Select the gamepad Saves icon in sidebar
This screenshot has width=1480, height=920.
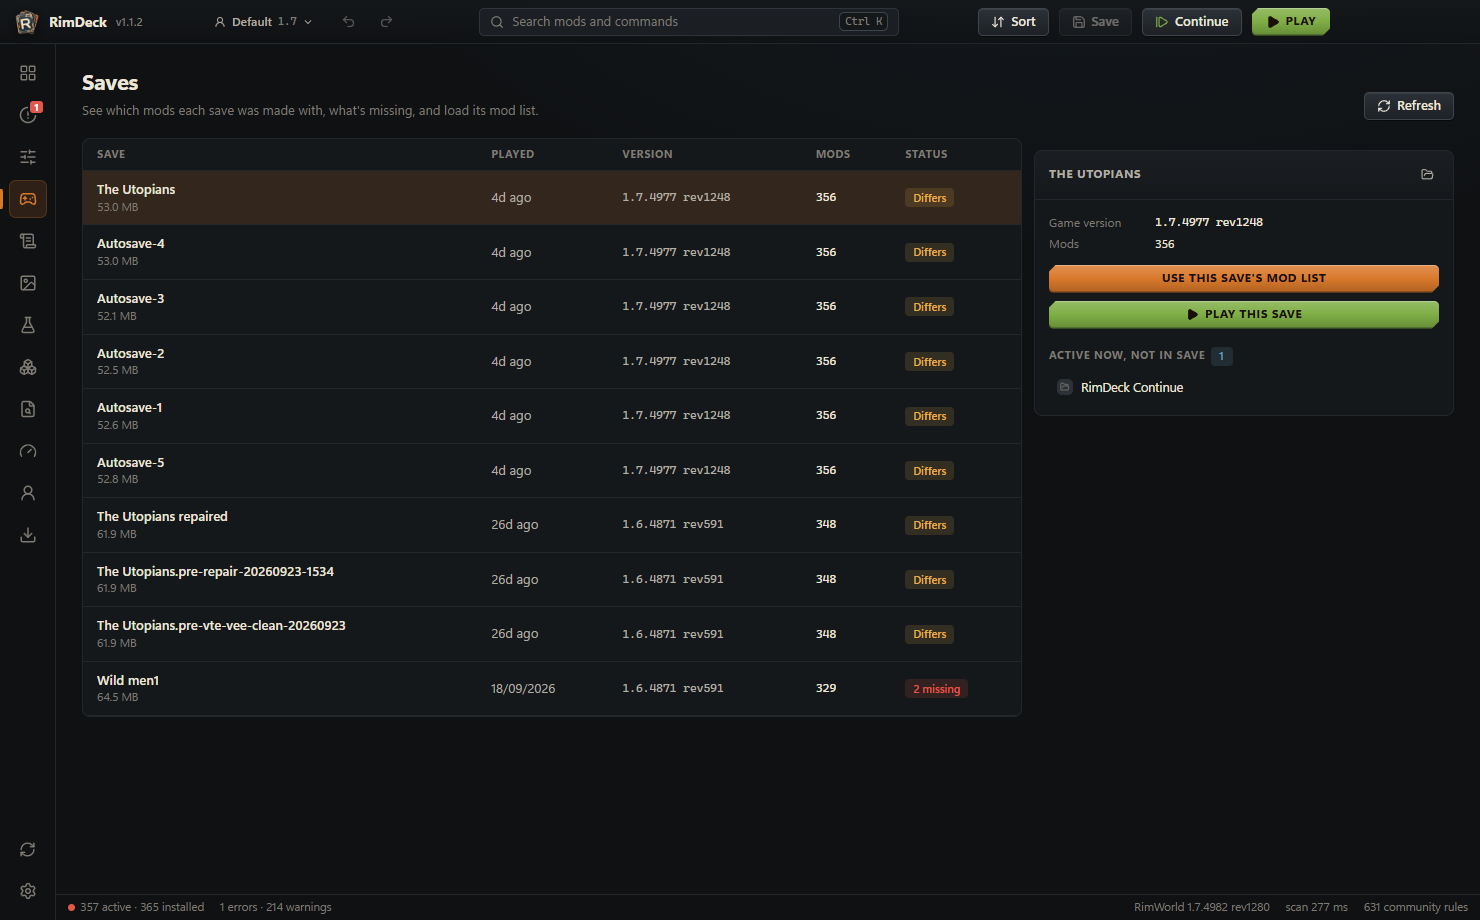28,199
